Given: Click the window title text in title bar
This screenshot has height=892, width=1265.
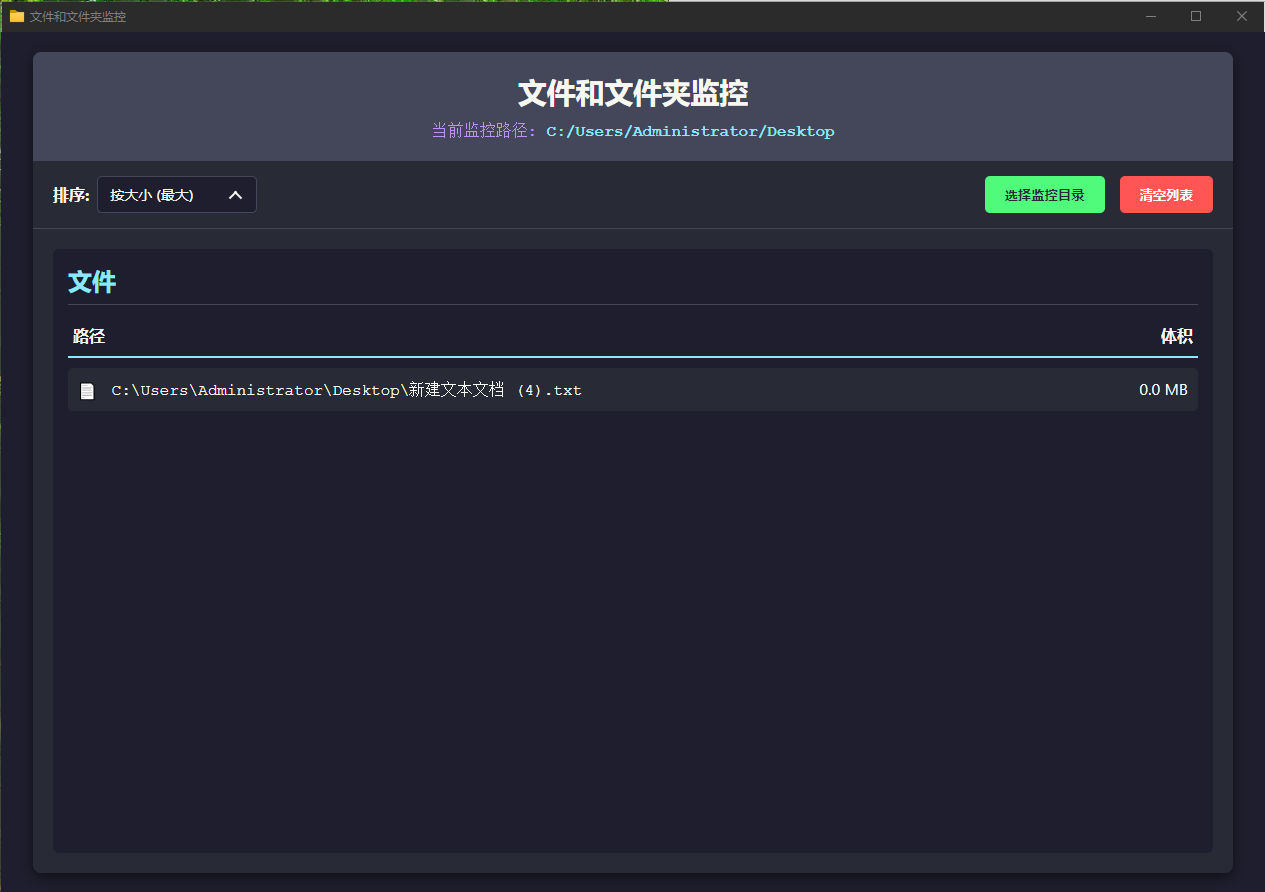Looking at the screenshot, I should click(x=78, y=17).
